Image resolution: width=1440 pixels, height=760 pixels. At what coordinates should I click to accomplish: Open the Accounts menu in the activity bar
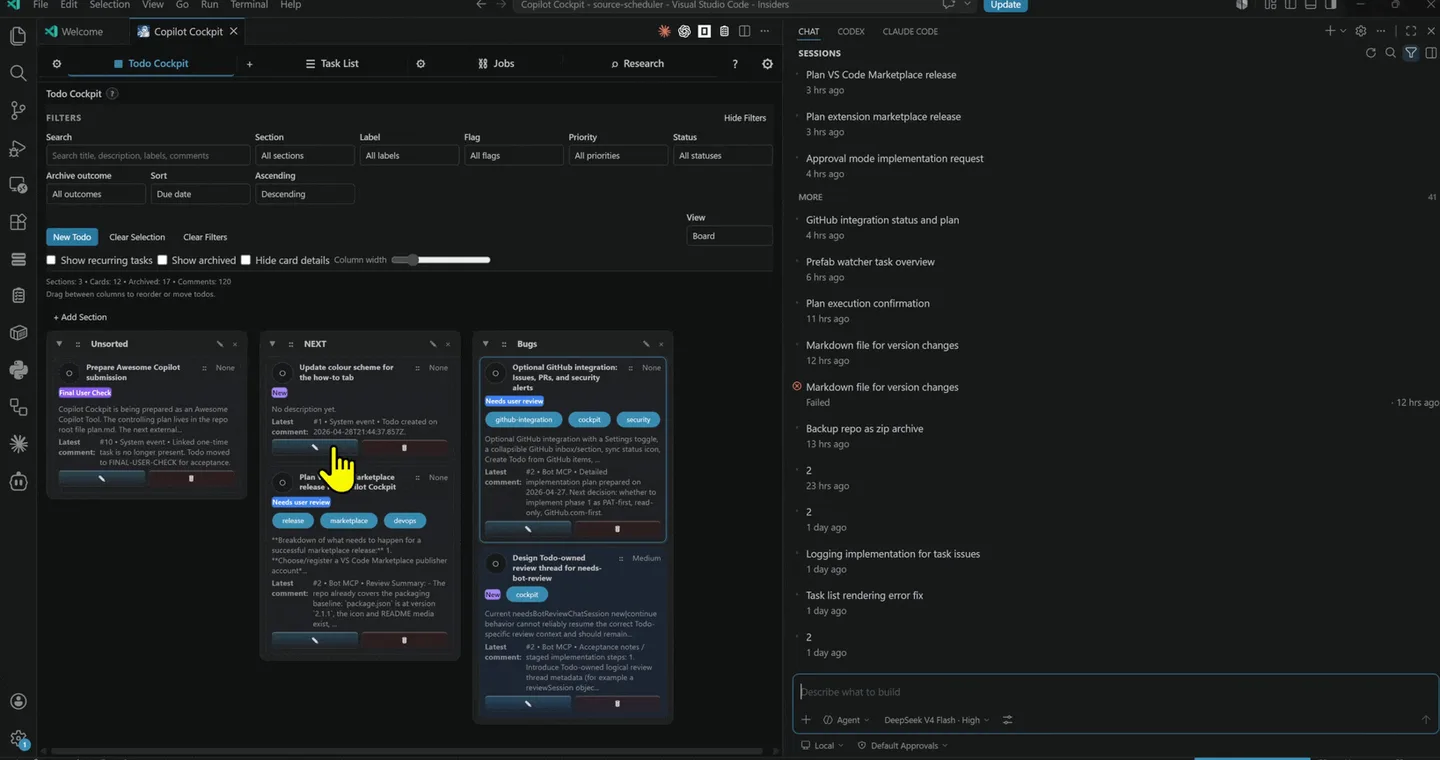click(18, 702)
